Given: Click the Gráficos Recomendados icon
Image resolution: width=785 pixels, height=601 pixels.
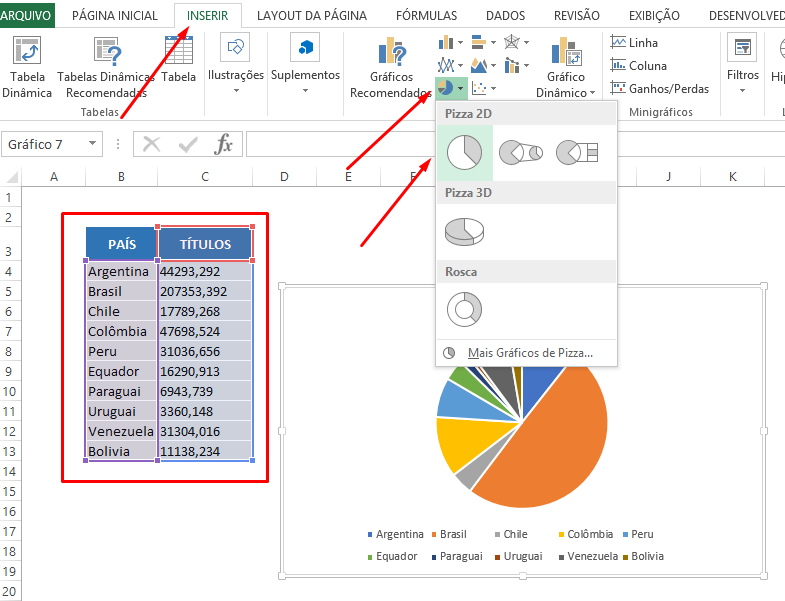Looking at the screenshot, I should (391, 53).
